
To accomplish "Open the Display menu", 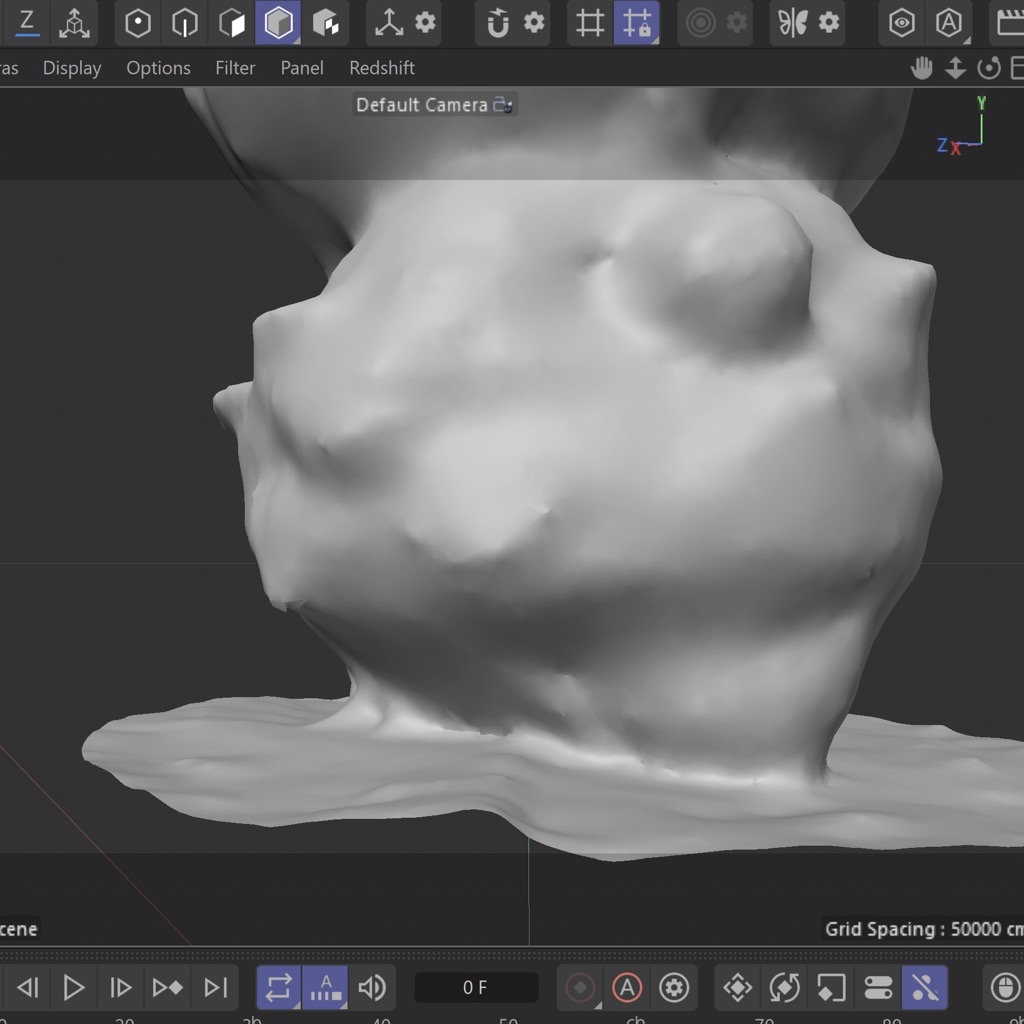I will (72, 68).
